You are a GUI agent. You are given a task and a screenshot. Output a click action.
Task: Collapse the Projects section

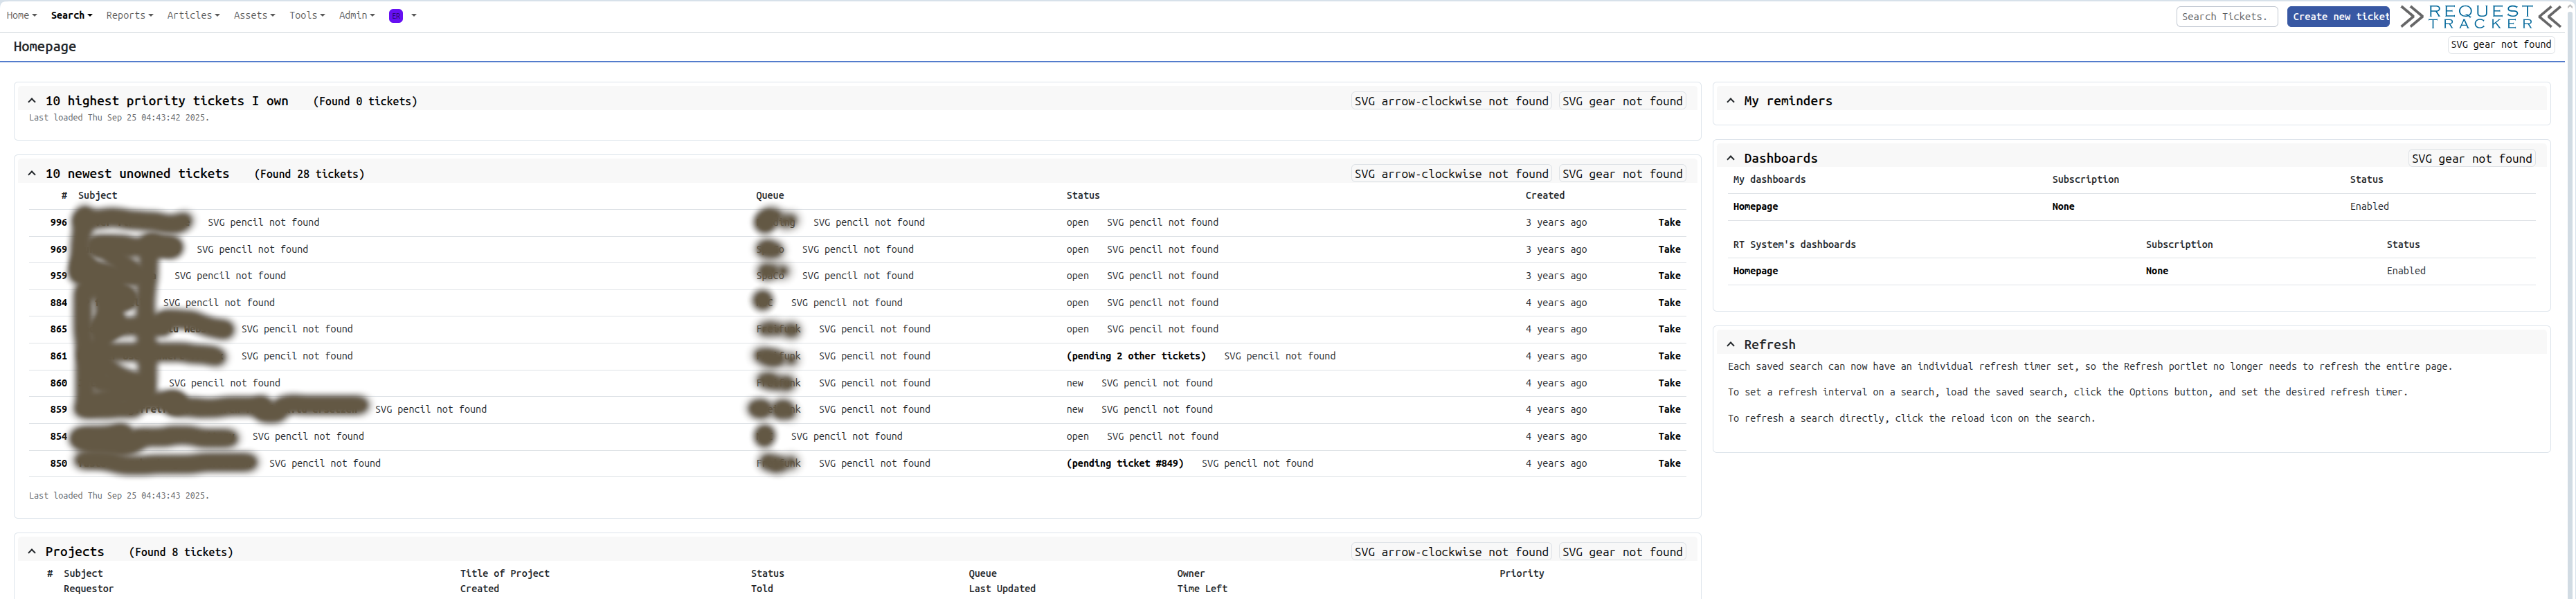pos(32,552)
